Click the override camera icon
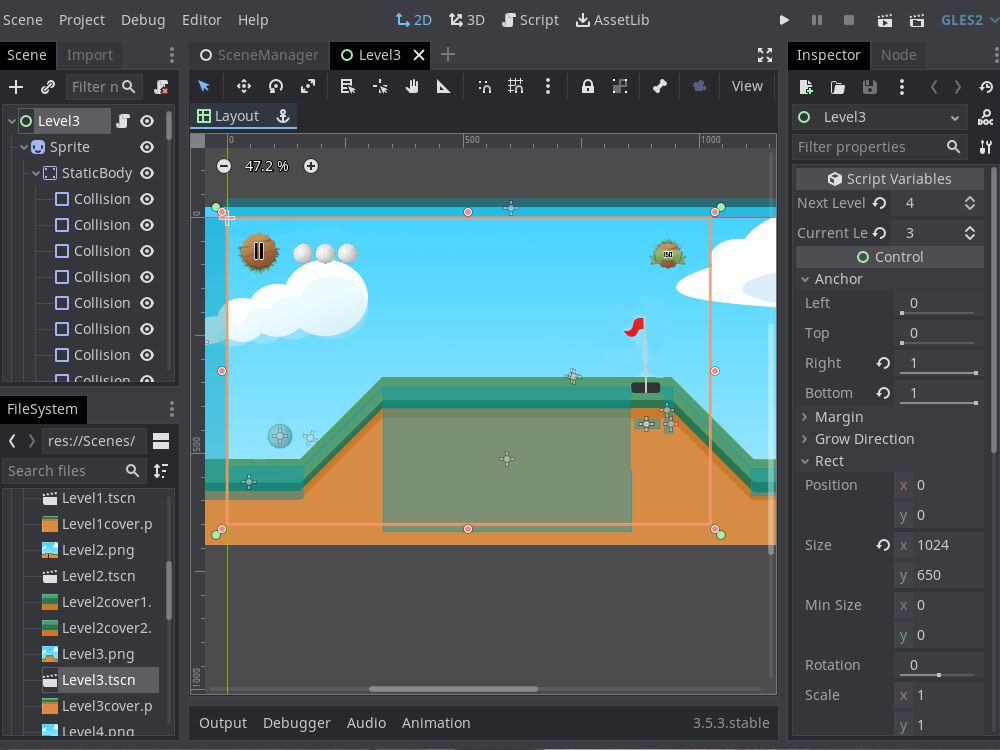Image resolution: width=1000 pixels, height=750 pixels. pos(700,86)
